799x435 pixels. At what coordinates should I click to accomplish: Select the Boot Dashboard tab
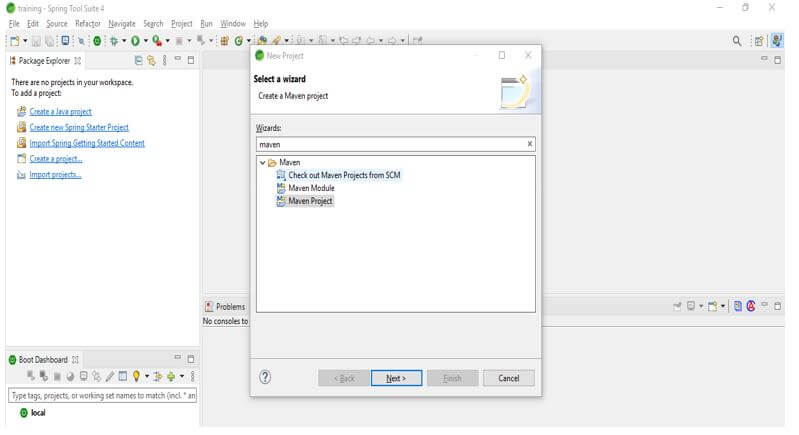(43, 360)
